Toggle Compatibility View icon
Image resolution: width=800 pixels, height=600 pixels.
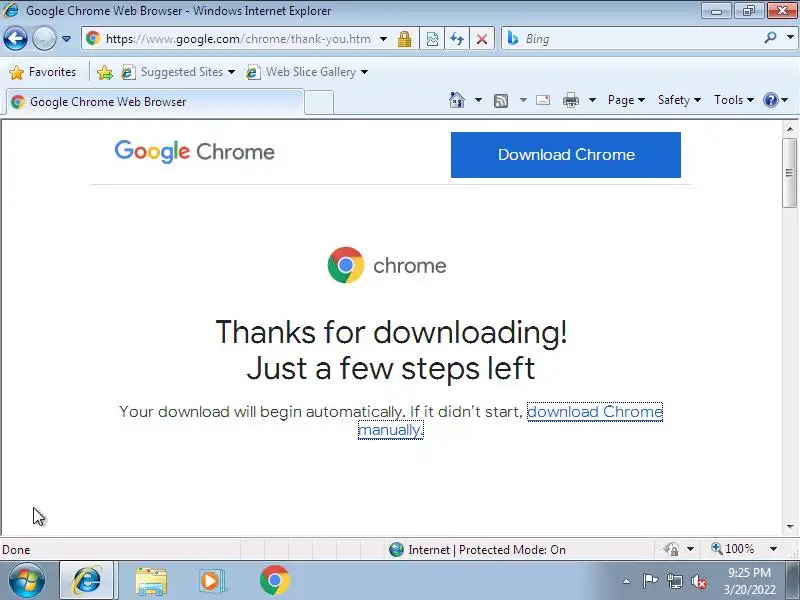(432, 39)
